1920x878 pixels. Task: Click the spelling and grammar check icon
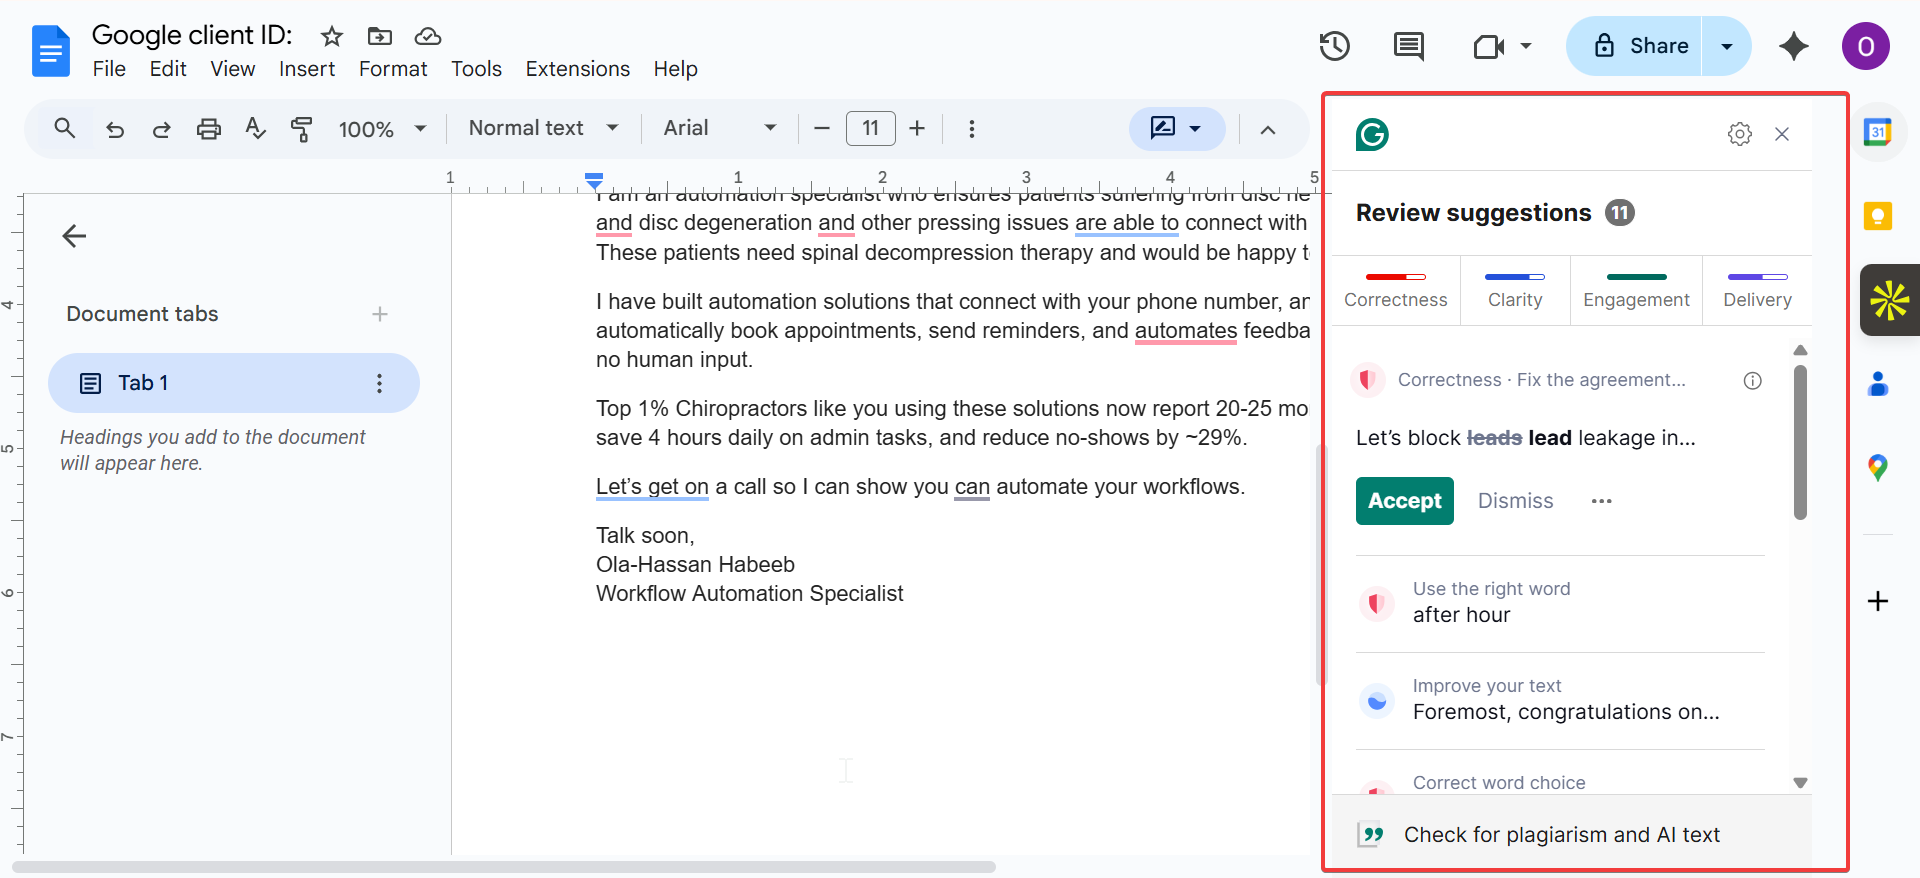coord(255,129)
